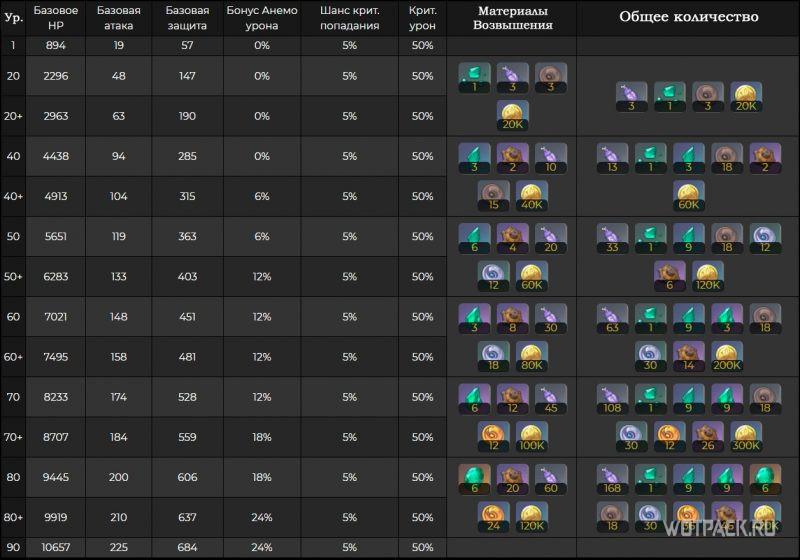Select the 60K Mora coin in level 40 totals

pyautogui.click(x=688, y=196)
